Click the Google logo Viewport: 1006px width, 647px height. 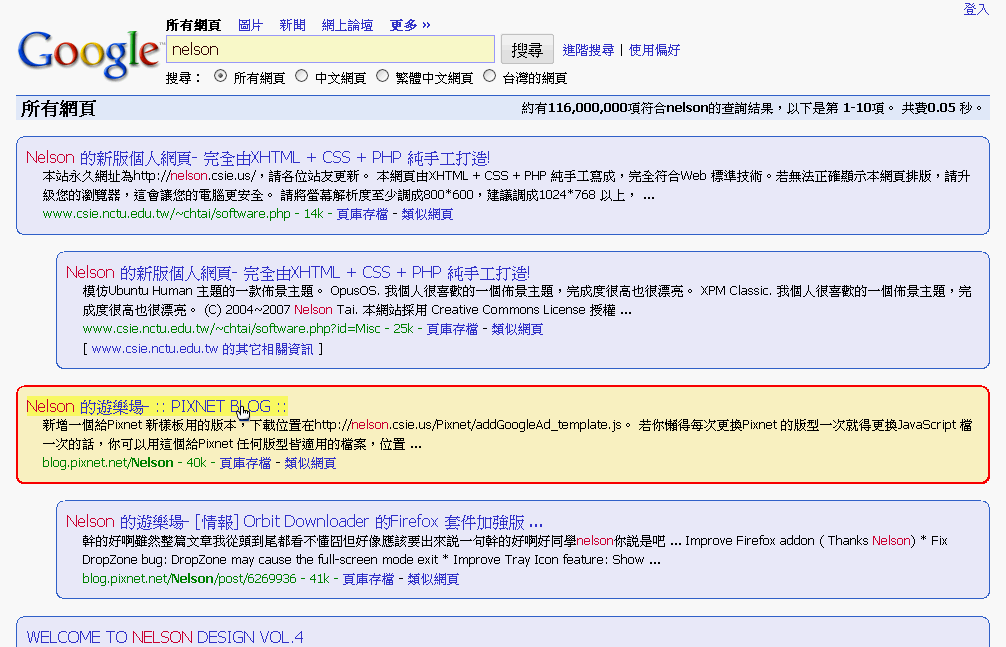click(x=88, y=54)
